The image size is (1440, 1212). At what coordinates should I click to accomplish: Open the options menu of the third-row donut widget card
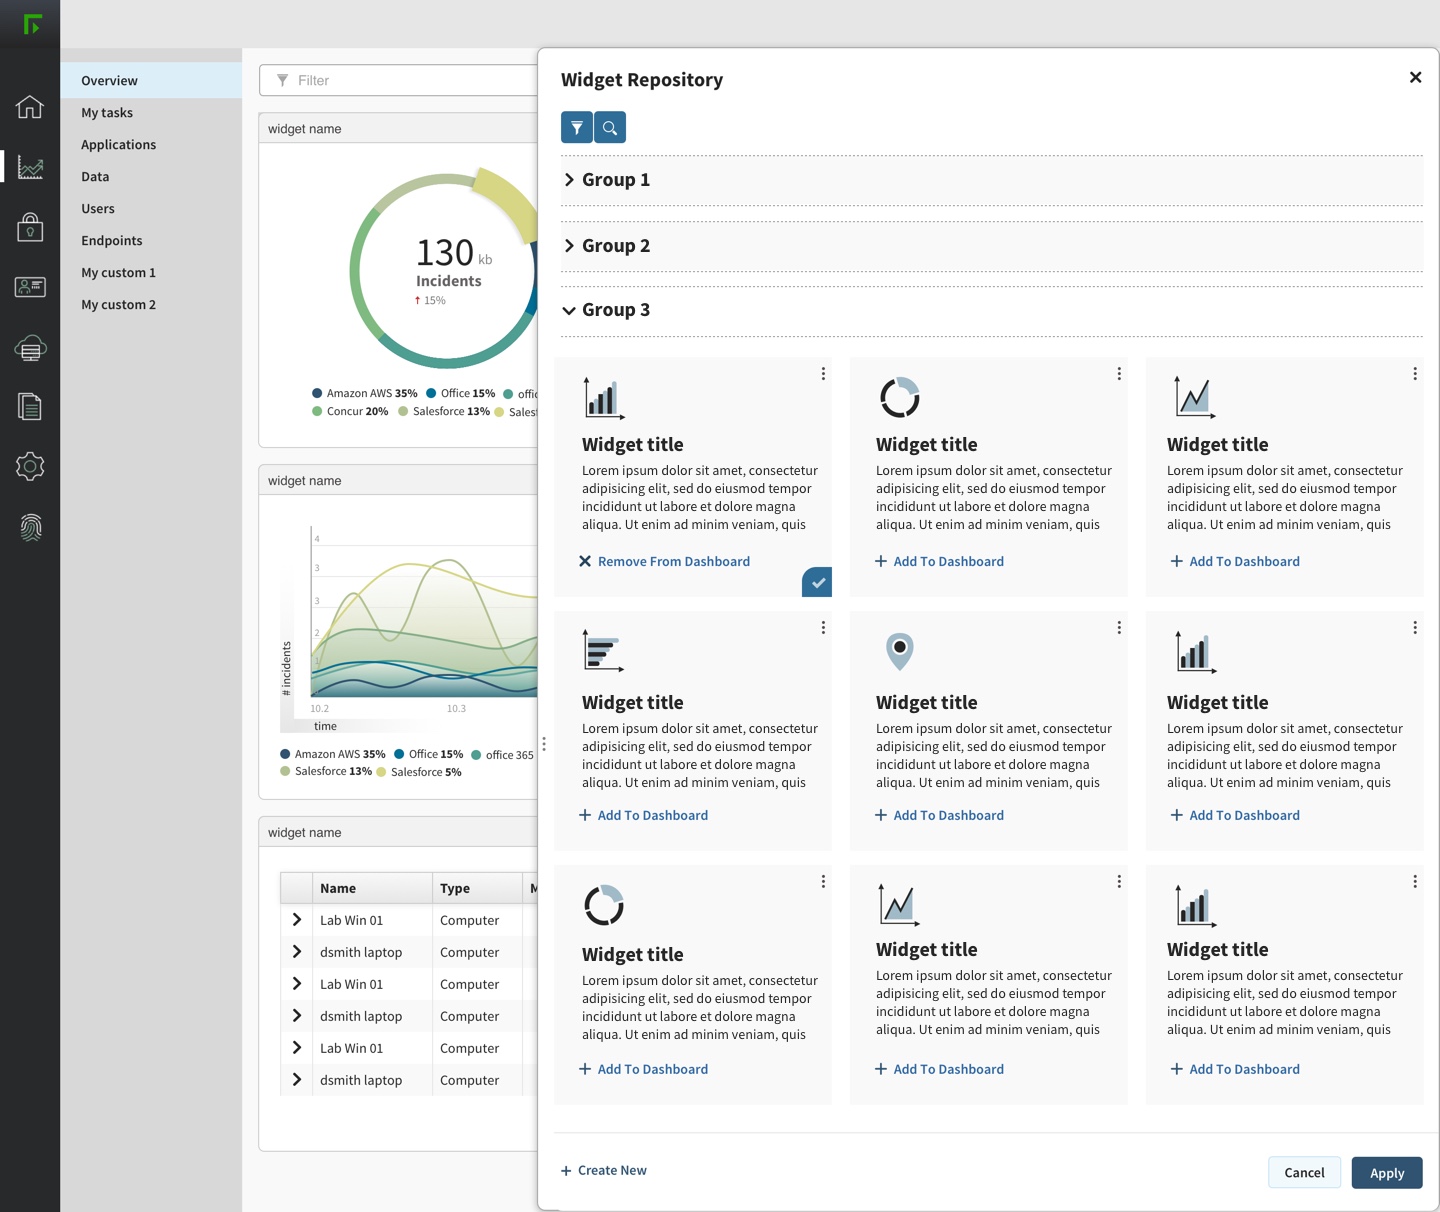tap(823, 882)
